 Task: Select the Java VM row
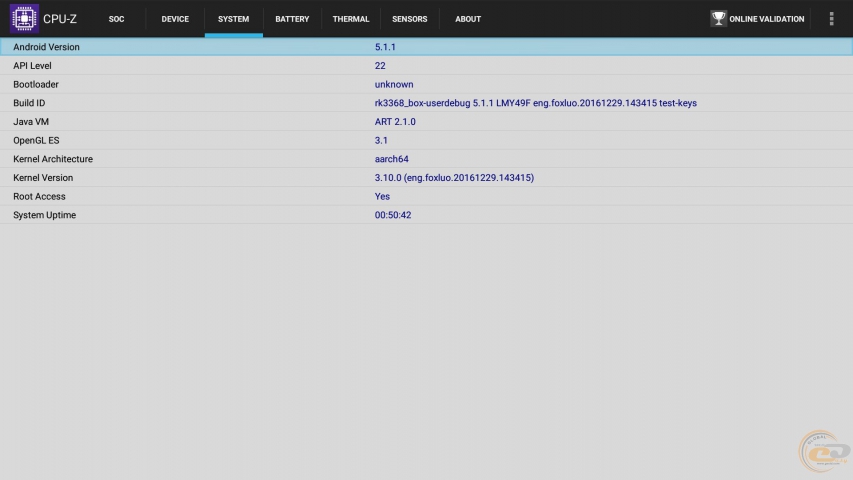(426, 121)
